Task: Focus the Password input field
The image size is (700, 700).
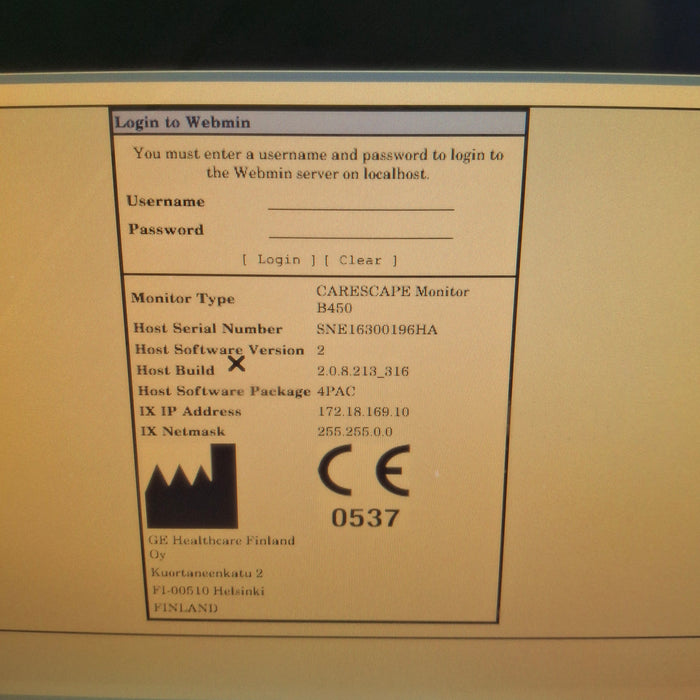Action: (x=360, y=230)
